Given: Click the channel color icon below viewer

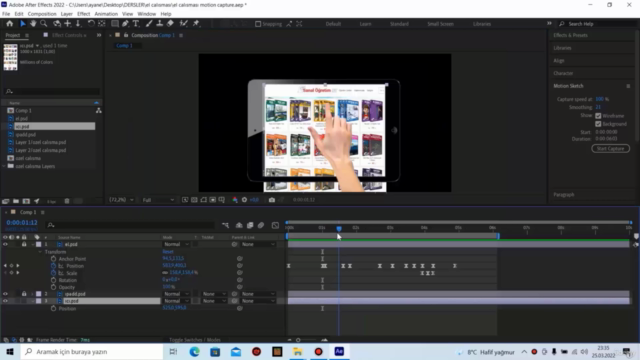Looking at the screenshot, I should [x=235, y=200].
